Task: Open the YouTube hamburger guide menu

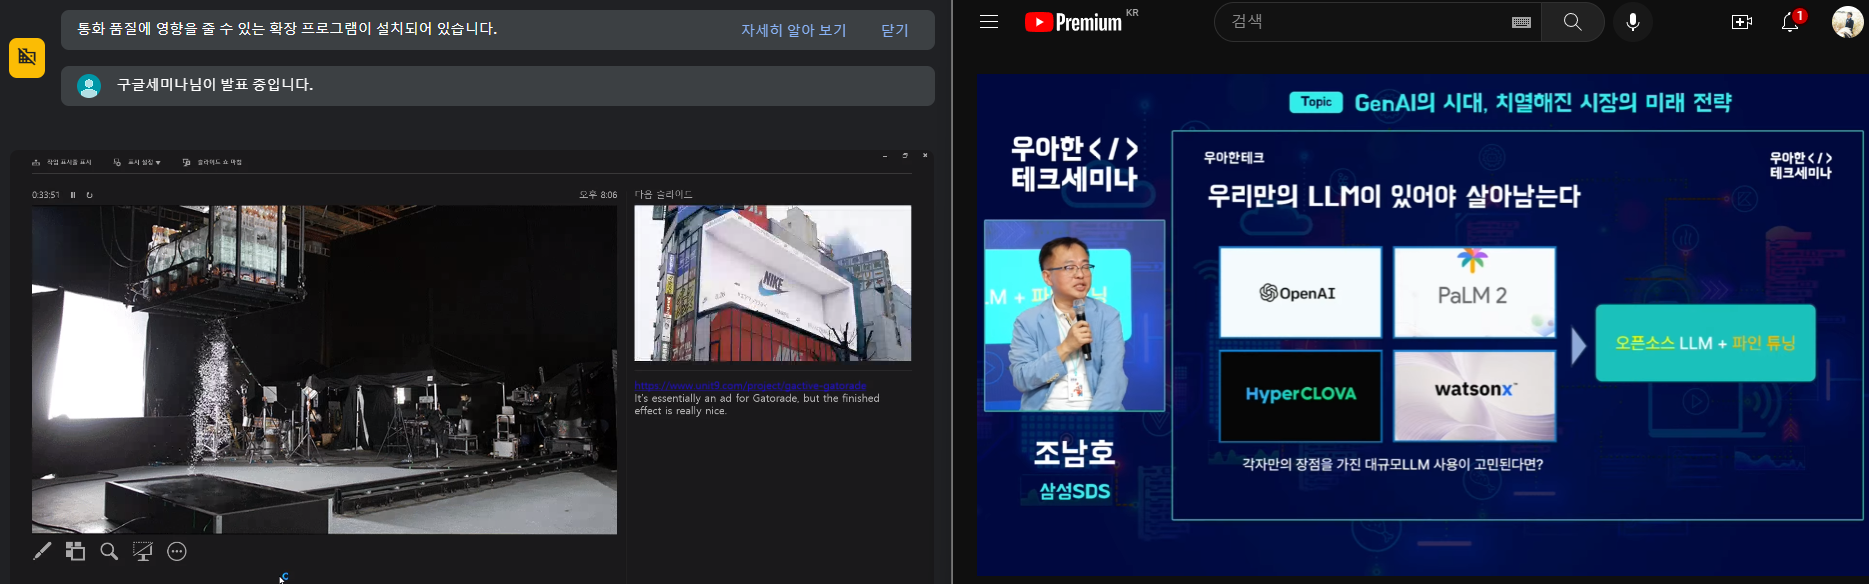Action: coord(989,22)
